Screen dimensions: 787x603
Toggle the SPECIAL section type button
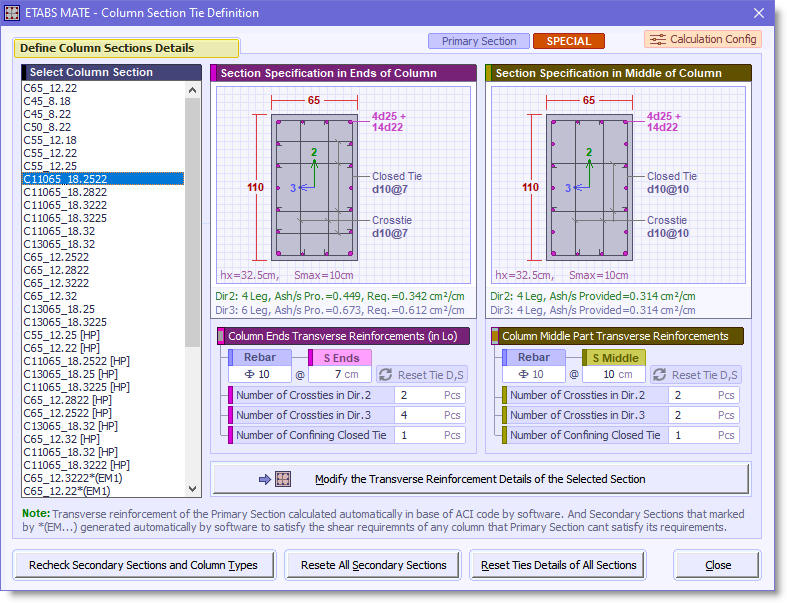[x=569, y=41]
